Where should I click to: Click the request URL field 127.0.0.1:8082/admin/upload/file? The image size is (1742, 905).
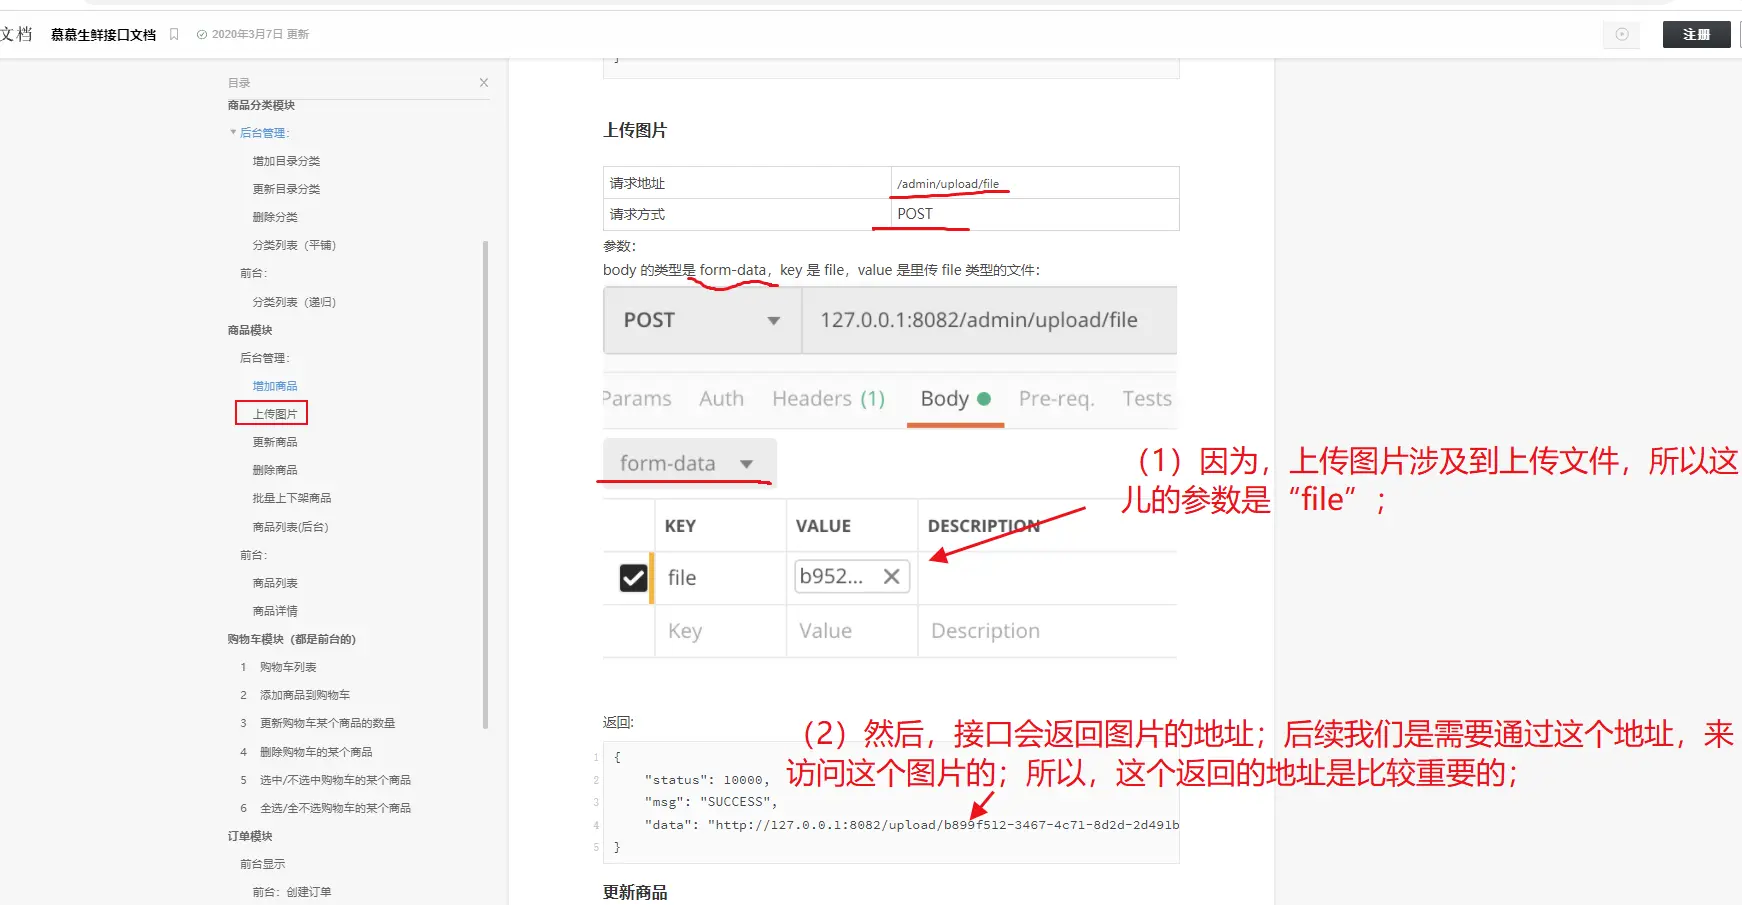coord(989,320)
